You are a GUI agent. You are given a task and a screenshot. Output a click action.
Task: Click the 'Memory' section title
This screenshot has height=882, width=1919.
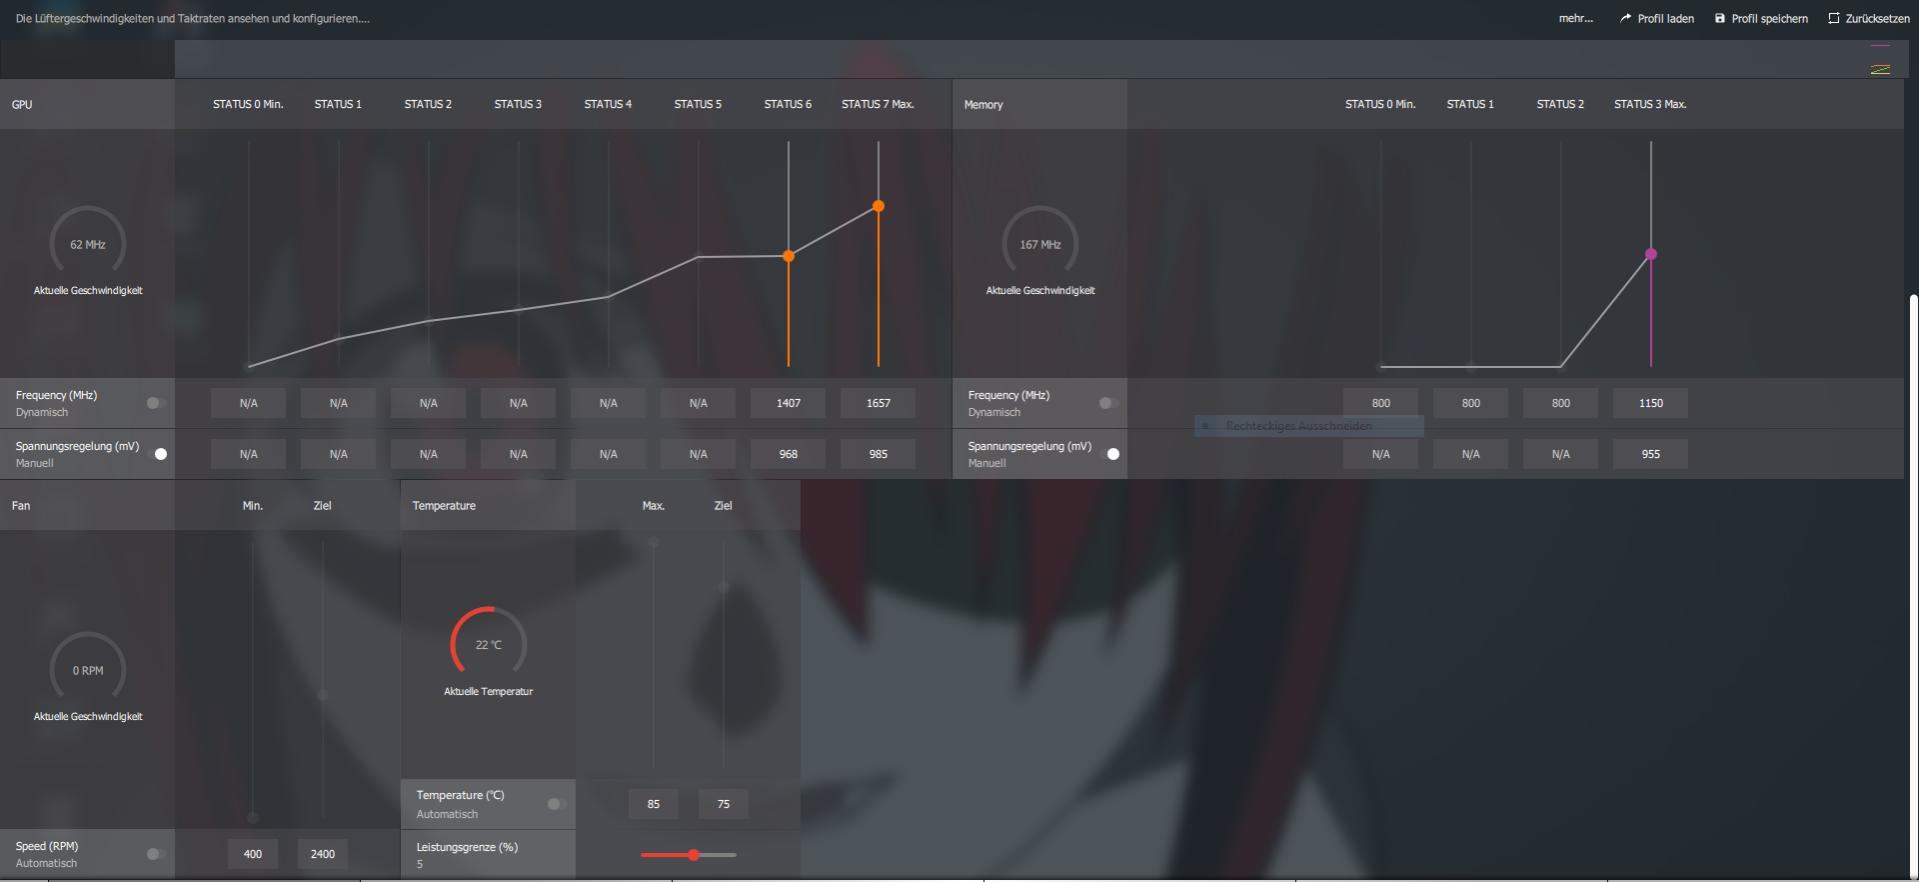983,104
